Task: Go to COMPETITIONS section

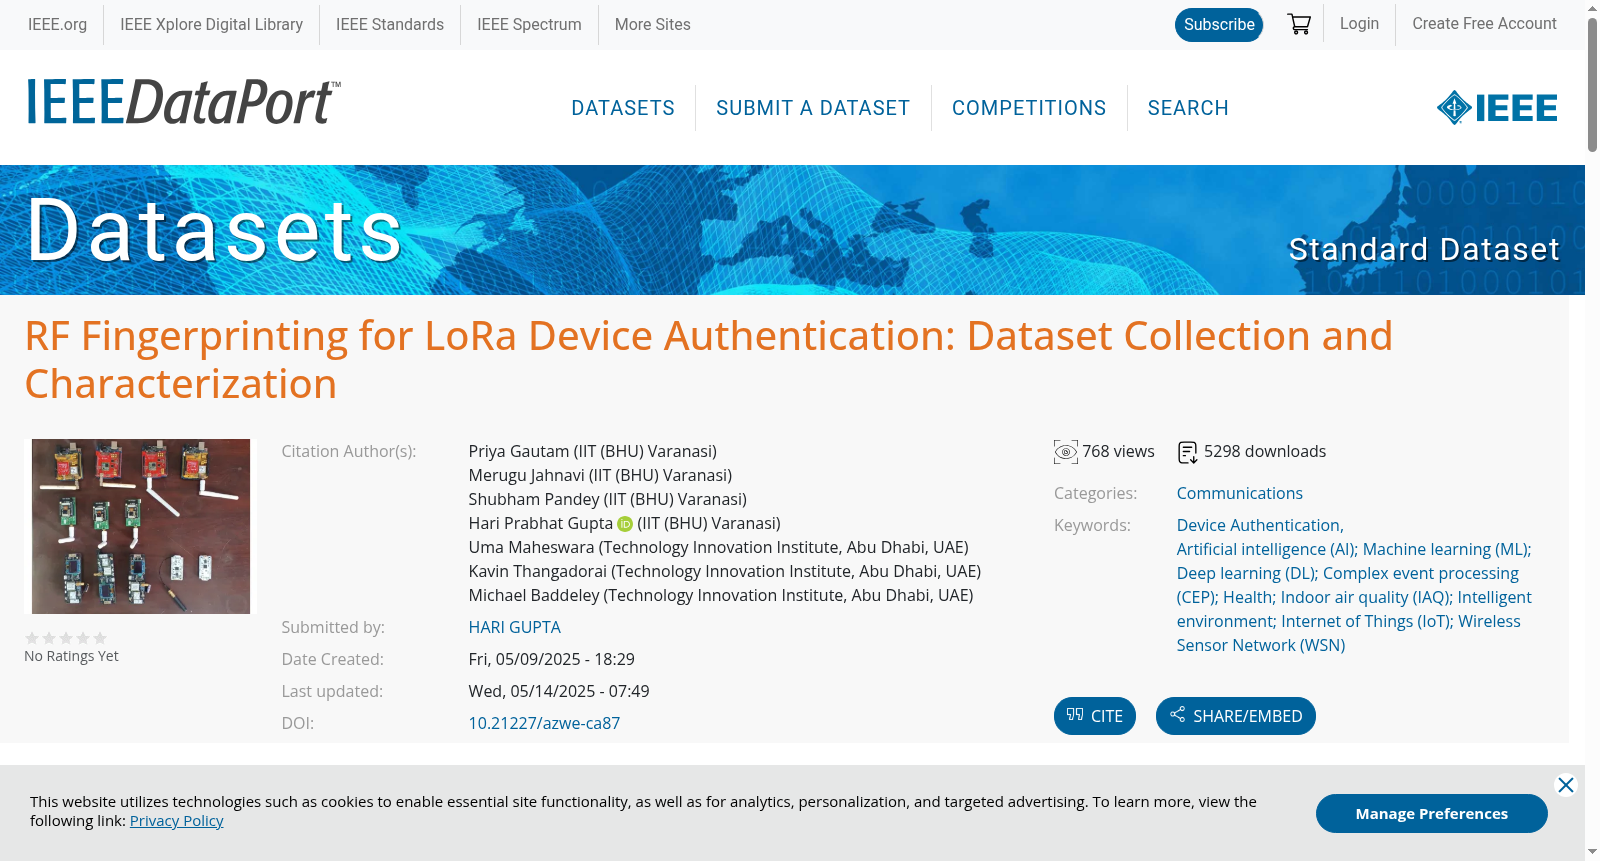Action: pos(1029,108)
